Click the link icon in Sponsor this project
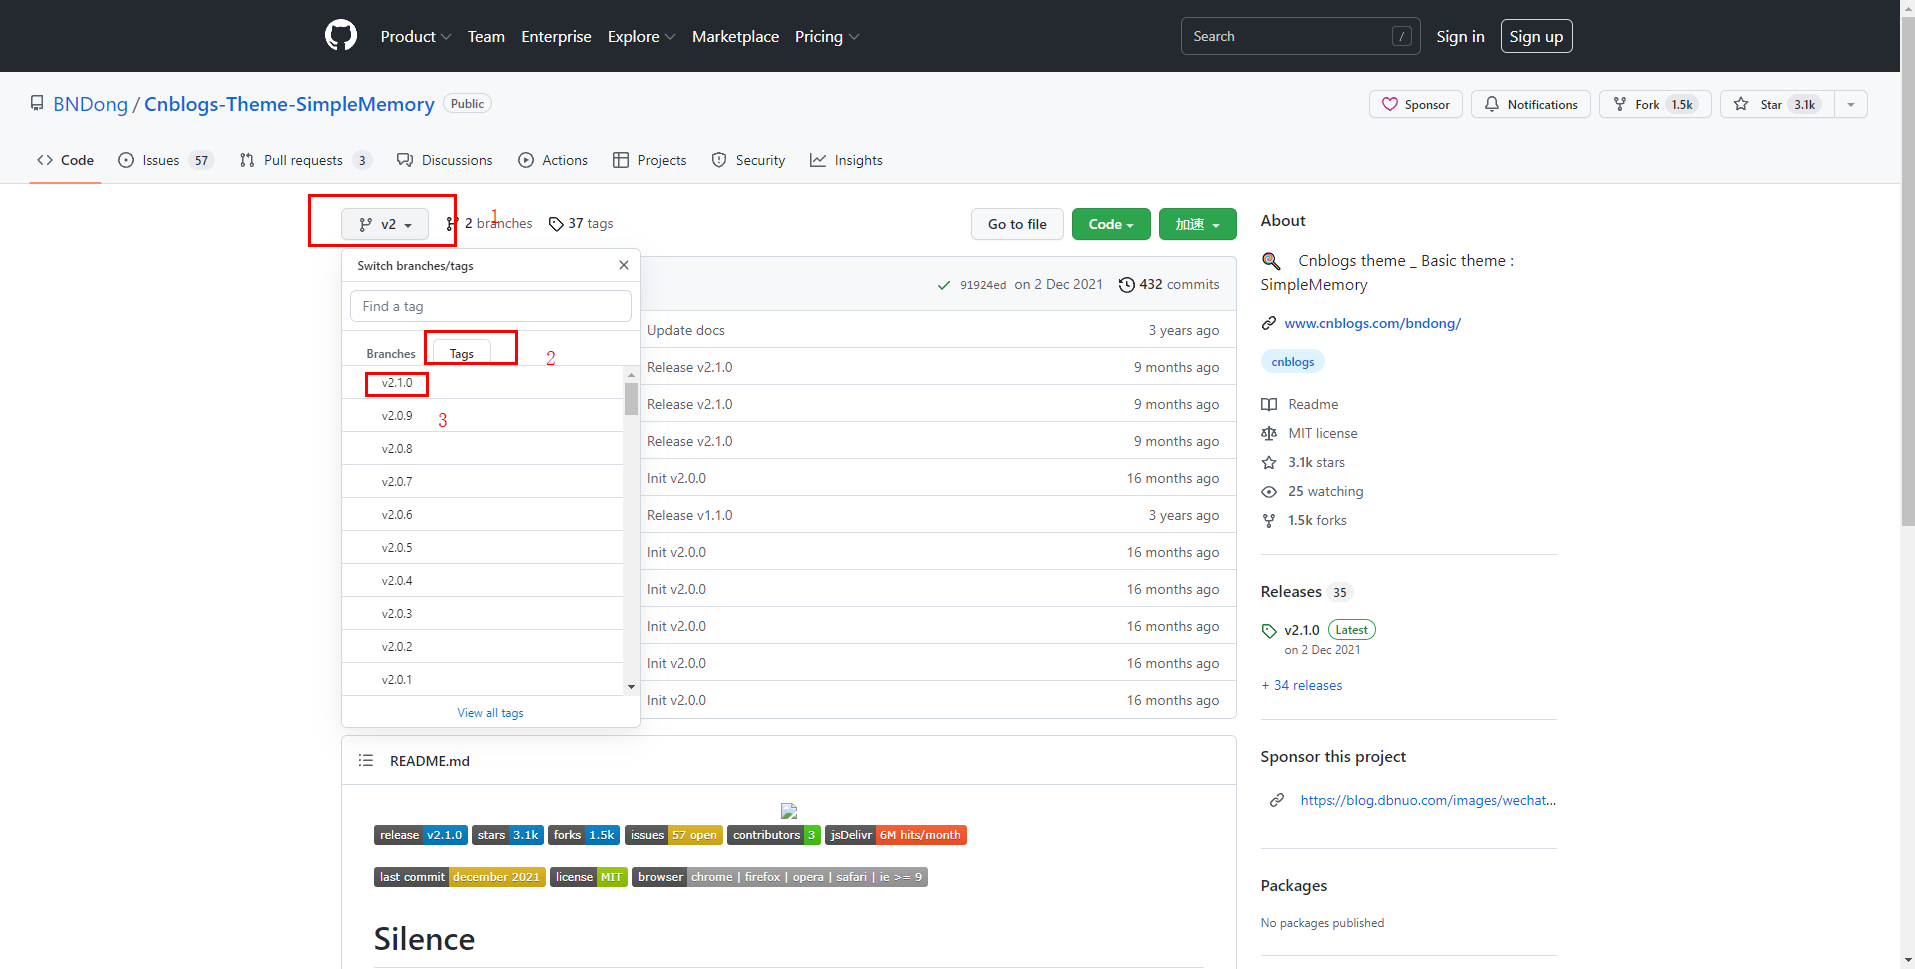 pos(1277,800)
